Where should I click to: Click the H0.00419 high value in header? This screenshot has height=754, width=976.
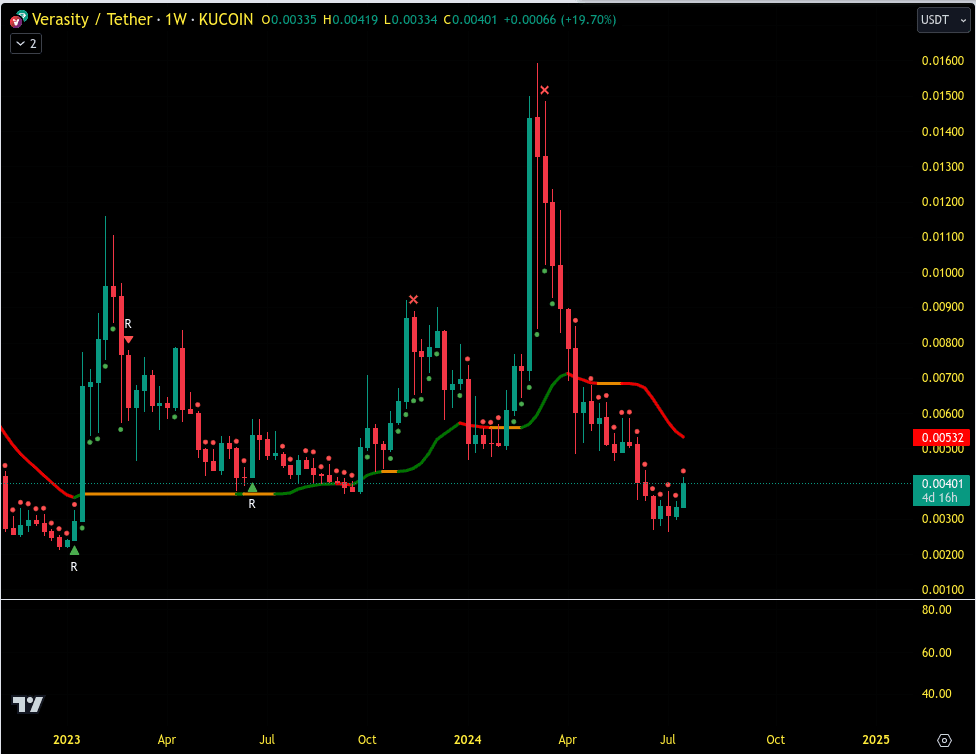click(x=350, y=20)
